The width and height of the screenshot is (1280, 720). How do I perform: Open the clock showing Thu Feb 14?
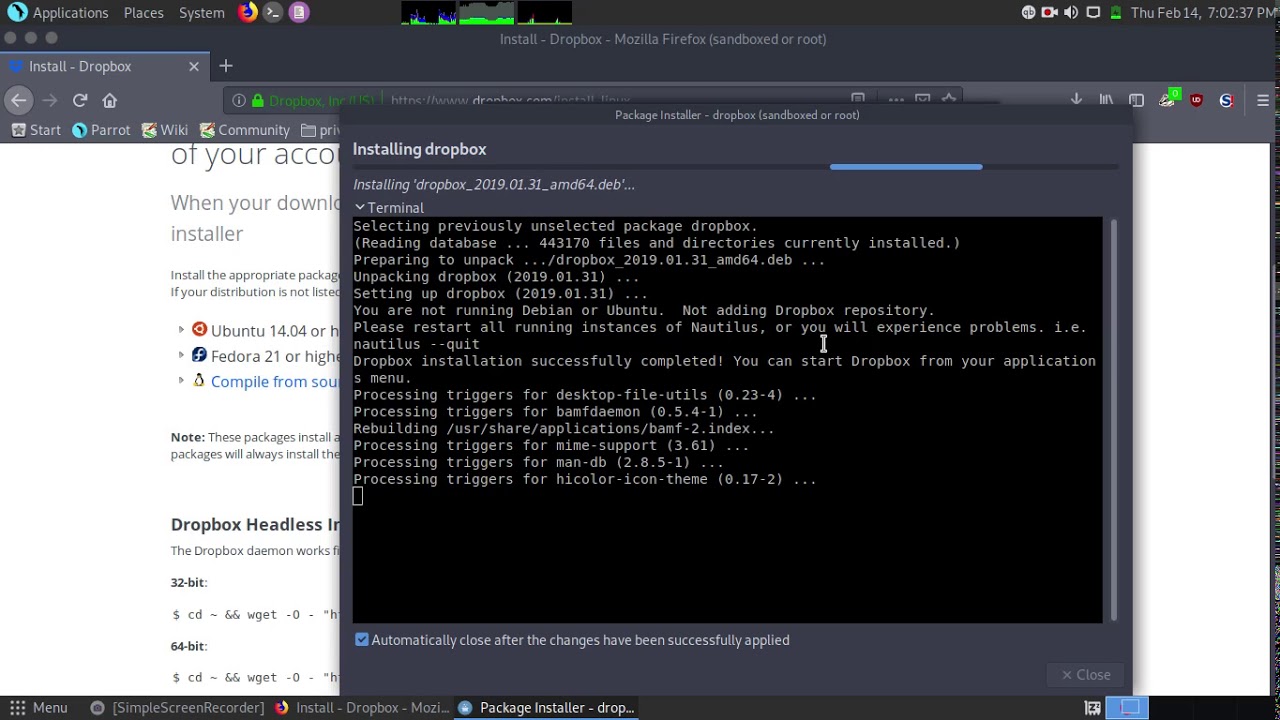click(1204, 13)
